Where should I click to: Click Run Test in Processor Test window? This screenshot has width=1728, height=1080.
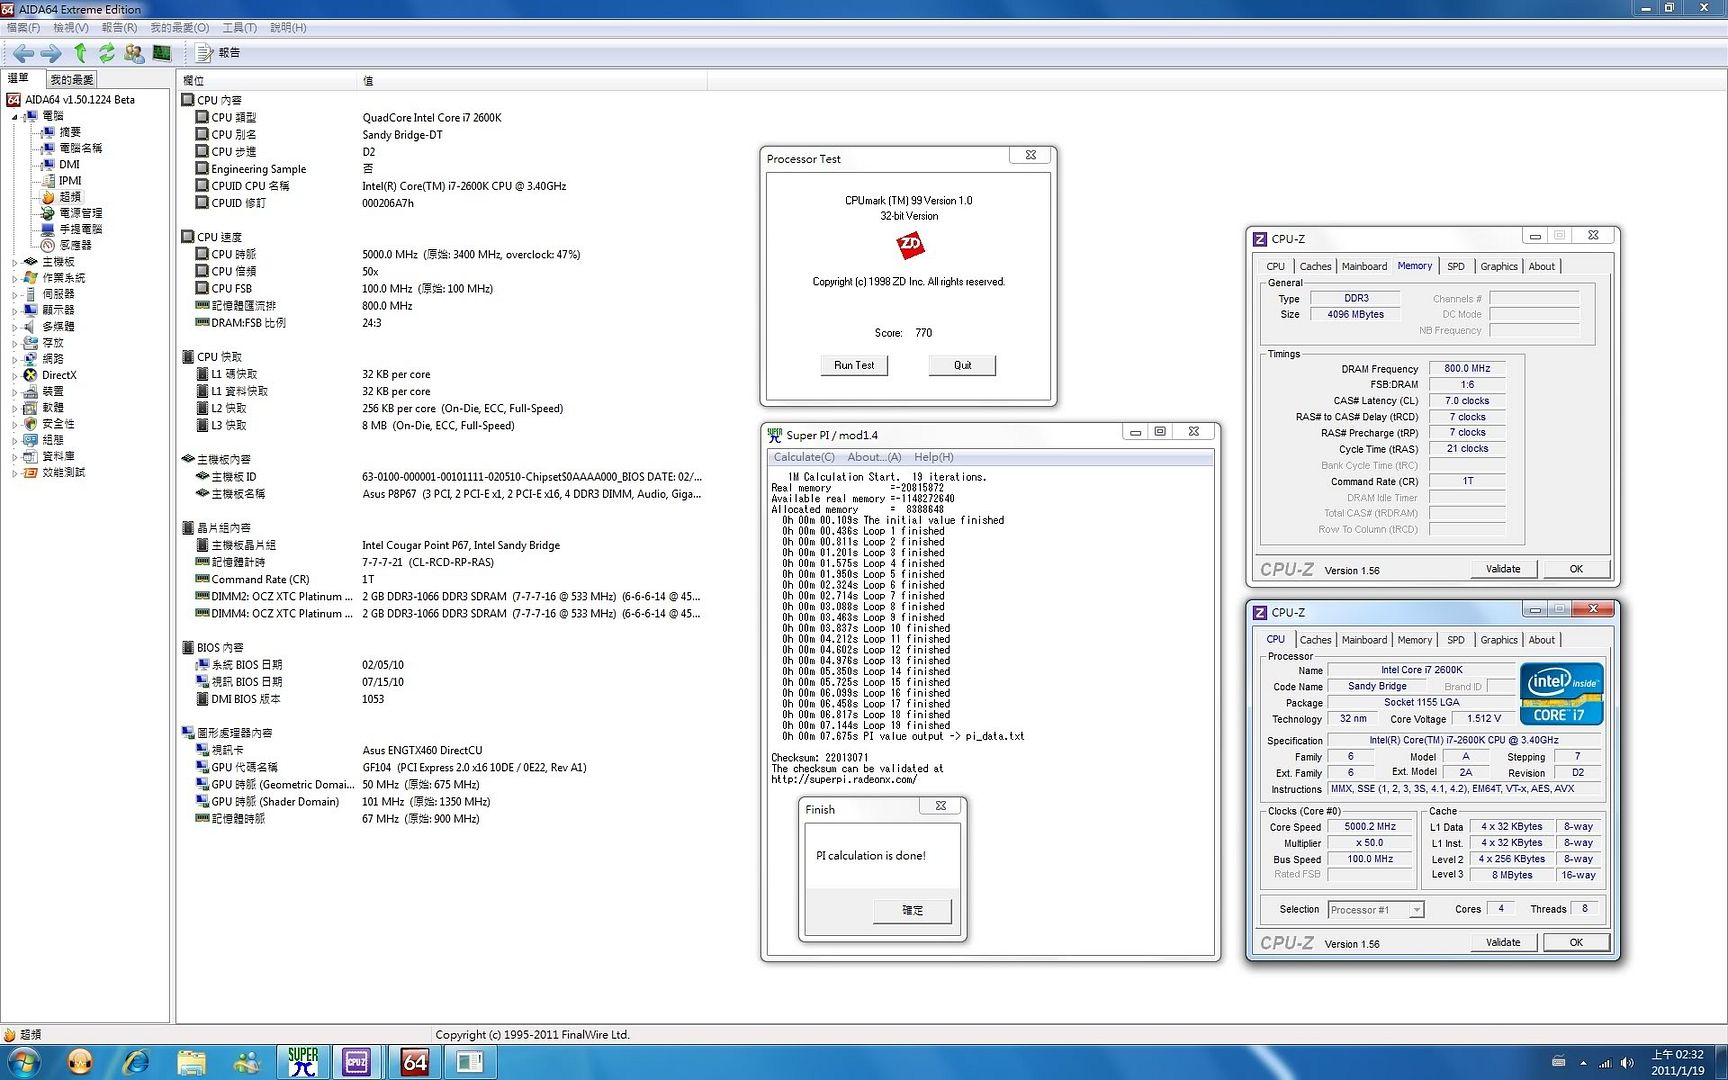coord(854,365)
